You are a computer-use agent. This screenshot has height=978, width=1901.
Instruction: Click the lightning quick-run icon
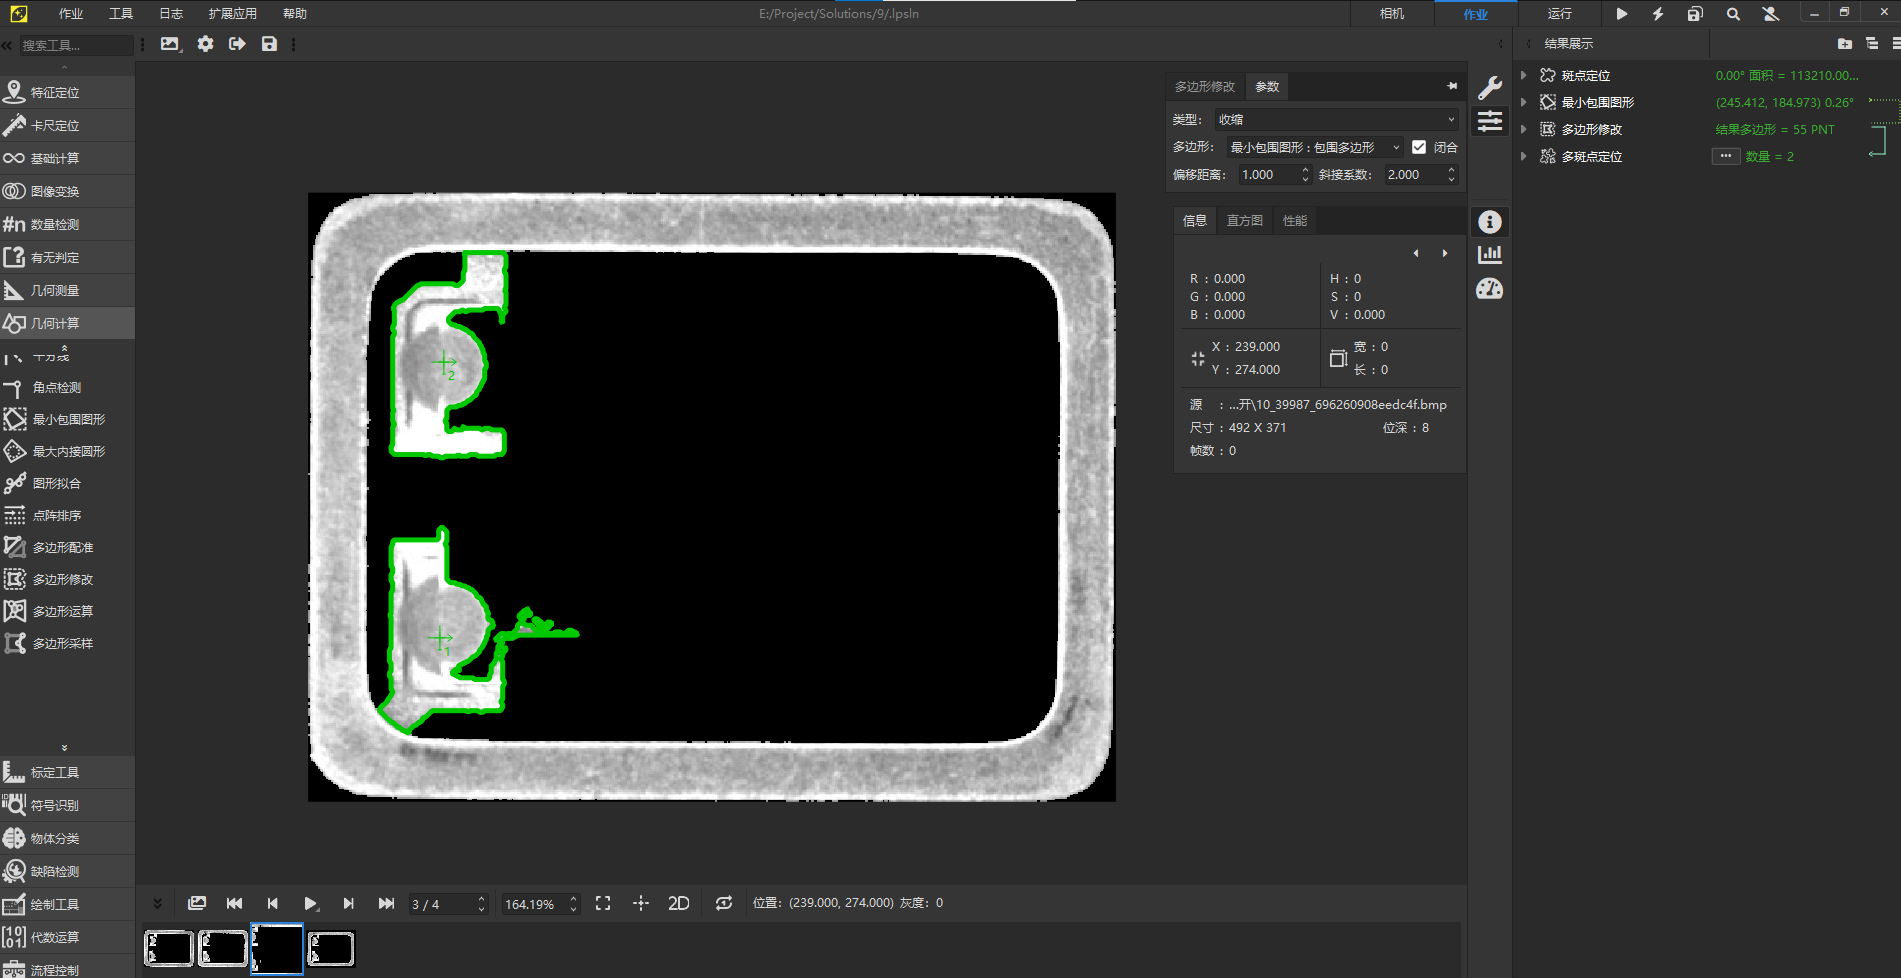pos(1658,14)
